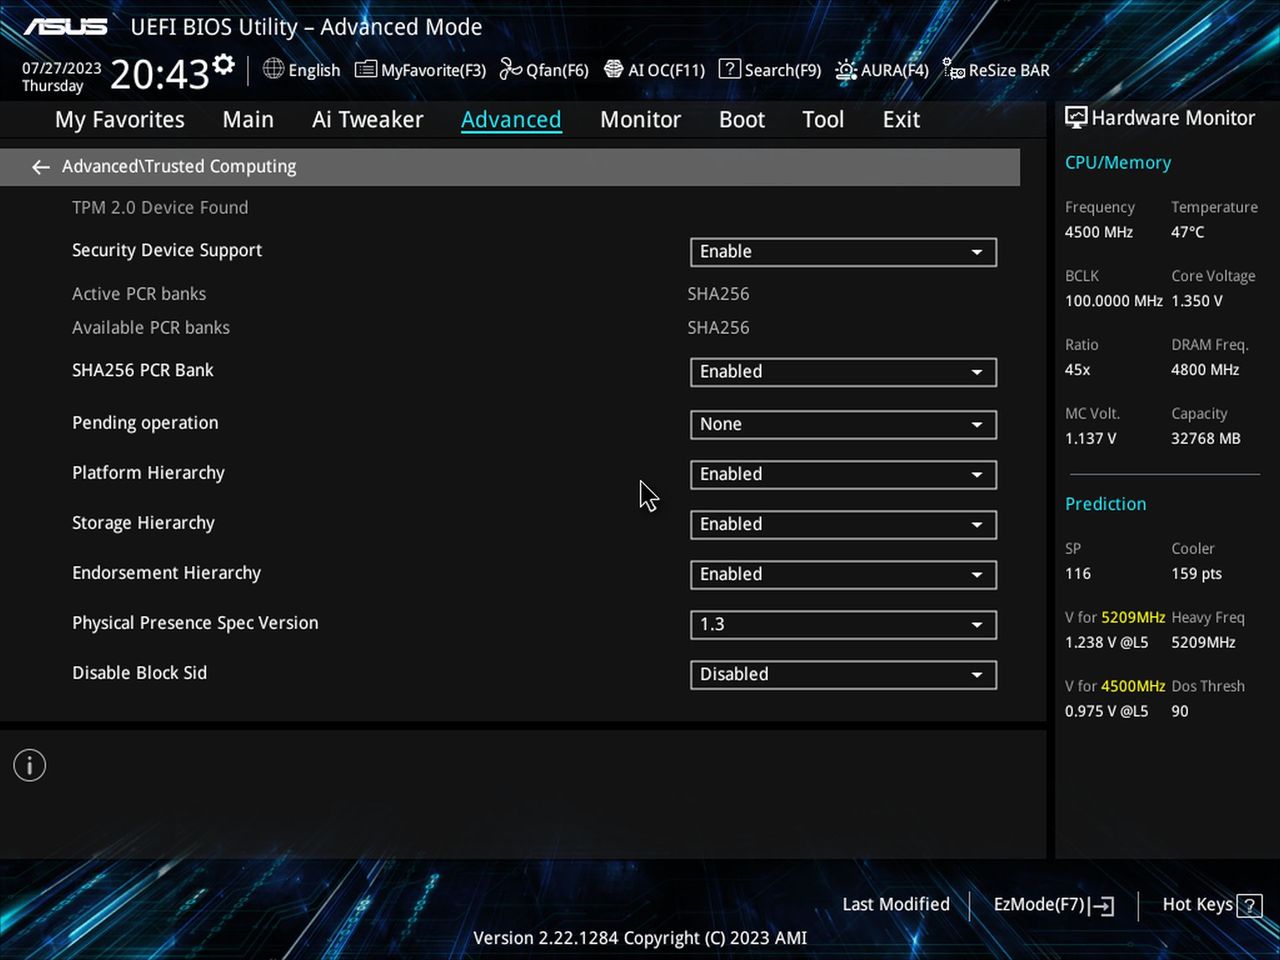This screenshot has height=960, width=1280.
Task: Click the Hot Keys question icon
Action: point(1249,906)
